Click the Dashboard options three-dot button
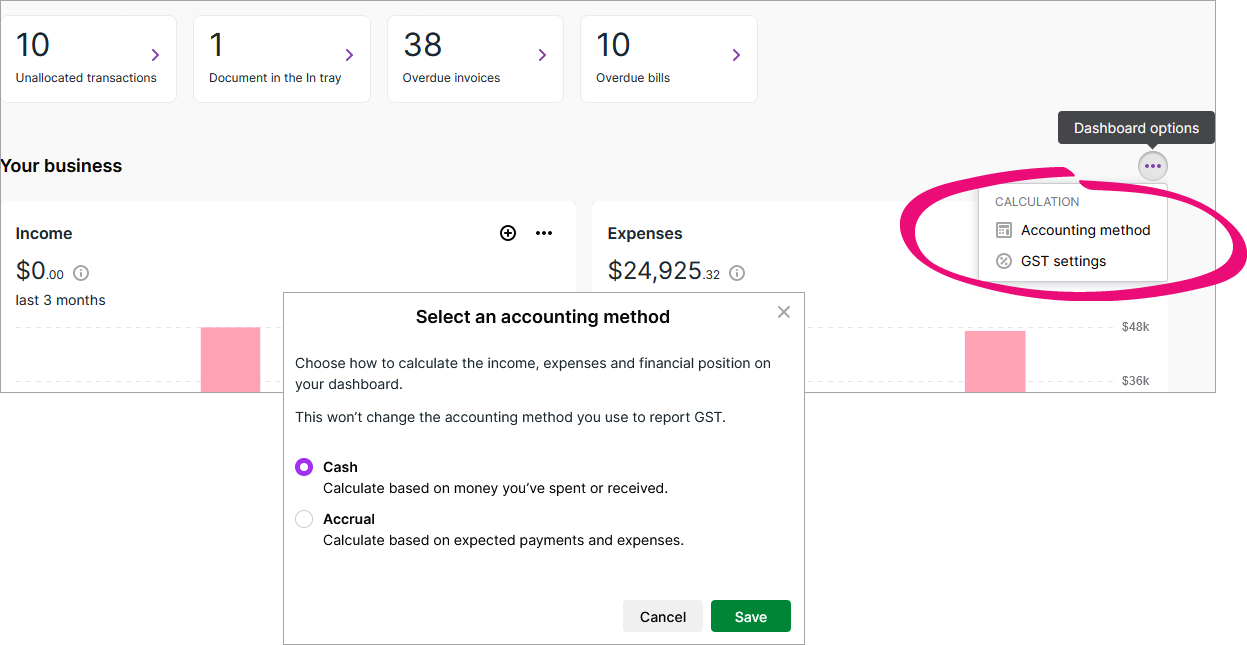Image resolution: width=1247 pixels, height=645 pixels. [1152, 166]
